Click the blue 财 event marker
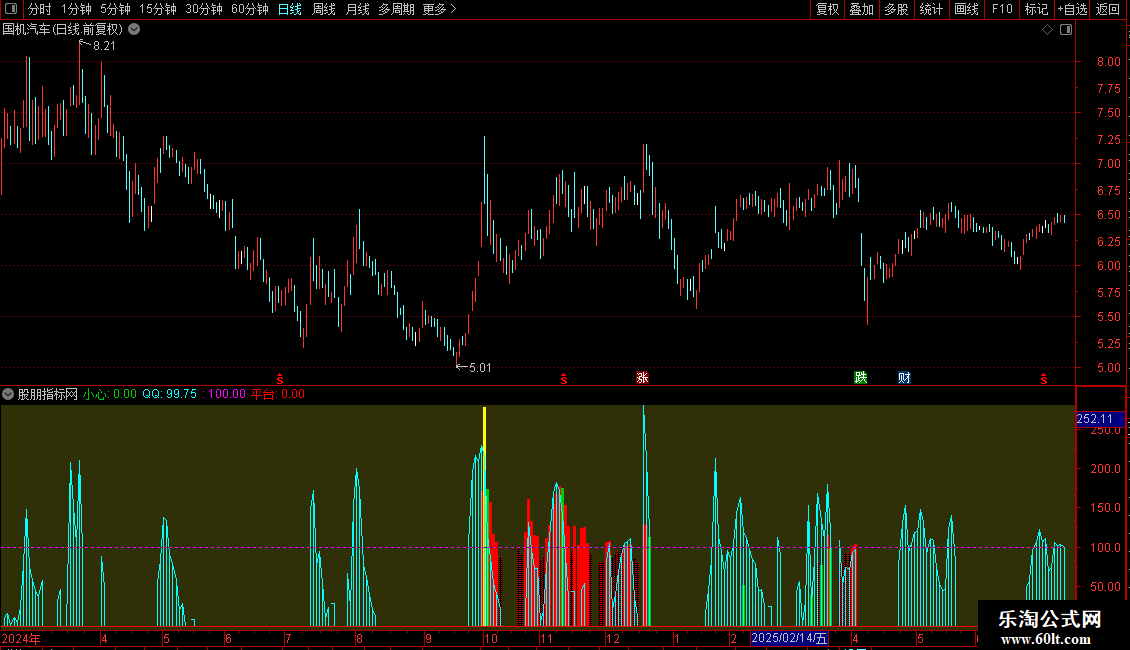This screenshot has height=650, width=1130. [904, 378]
